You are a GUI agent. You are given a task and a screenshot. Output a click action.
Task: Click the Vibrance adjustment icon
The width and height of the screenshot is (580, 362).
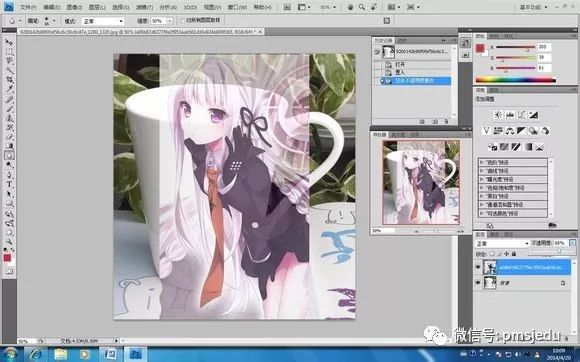[486, 131]
